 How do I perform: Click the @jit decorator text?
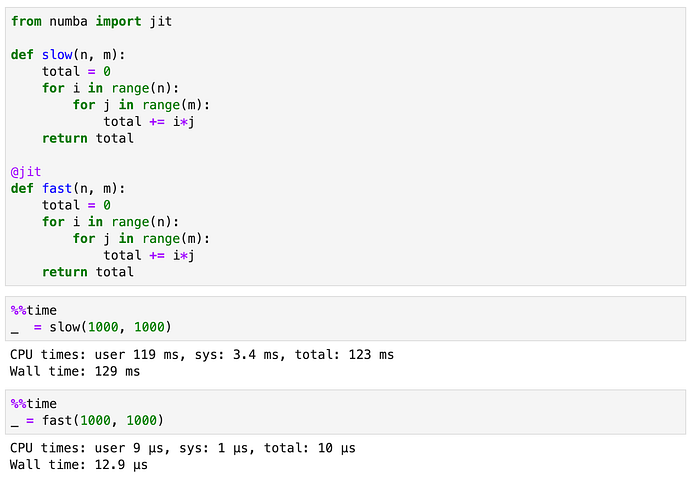coord(26,172)
